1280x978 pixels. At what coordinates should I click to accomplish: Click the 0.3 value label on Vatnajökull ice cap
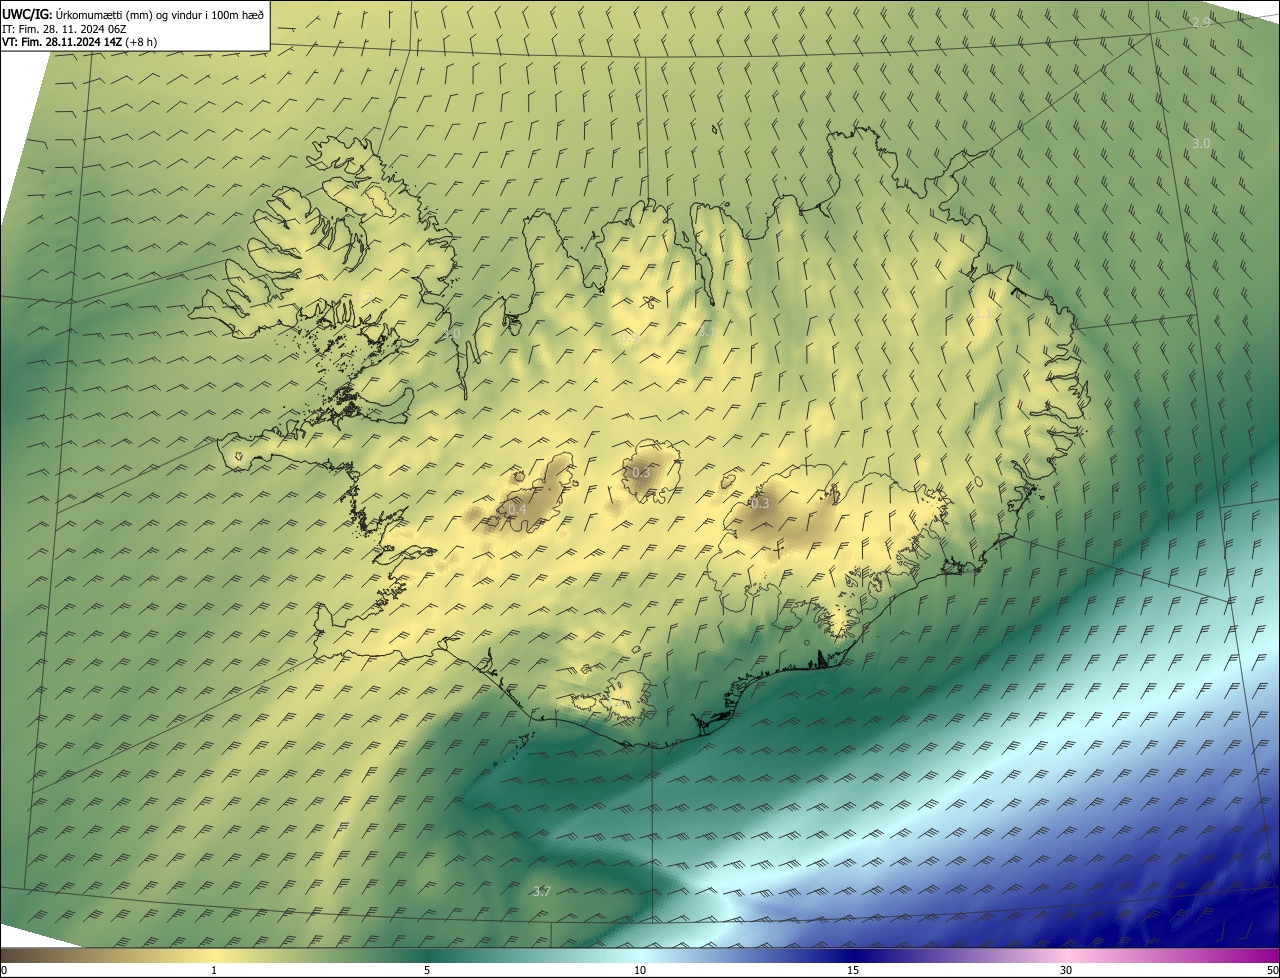point(760,503)
